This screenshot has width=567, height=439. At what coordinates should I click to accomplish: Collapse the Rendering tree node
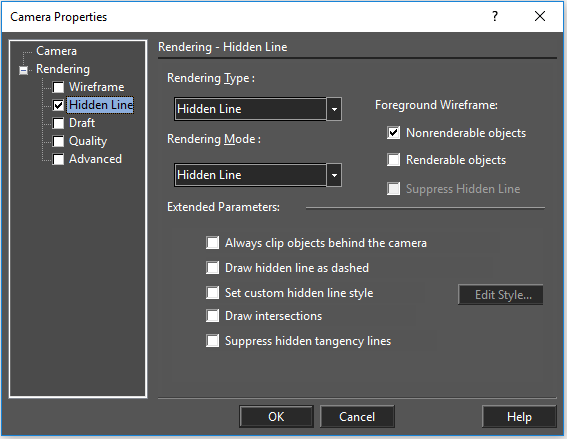[24, 70]
